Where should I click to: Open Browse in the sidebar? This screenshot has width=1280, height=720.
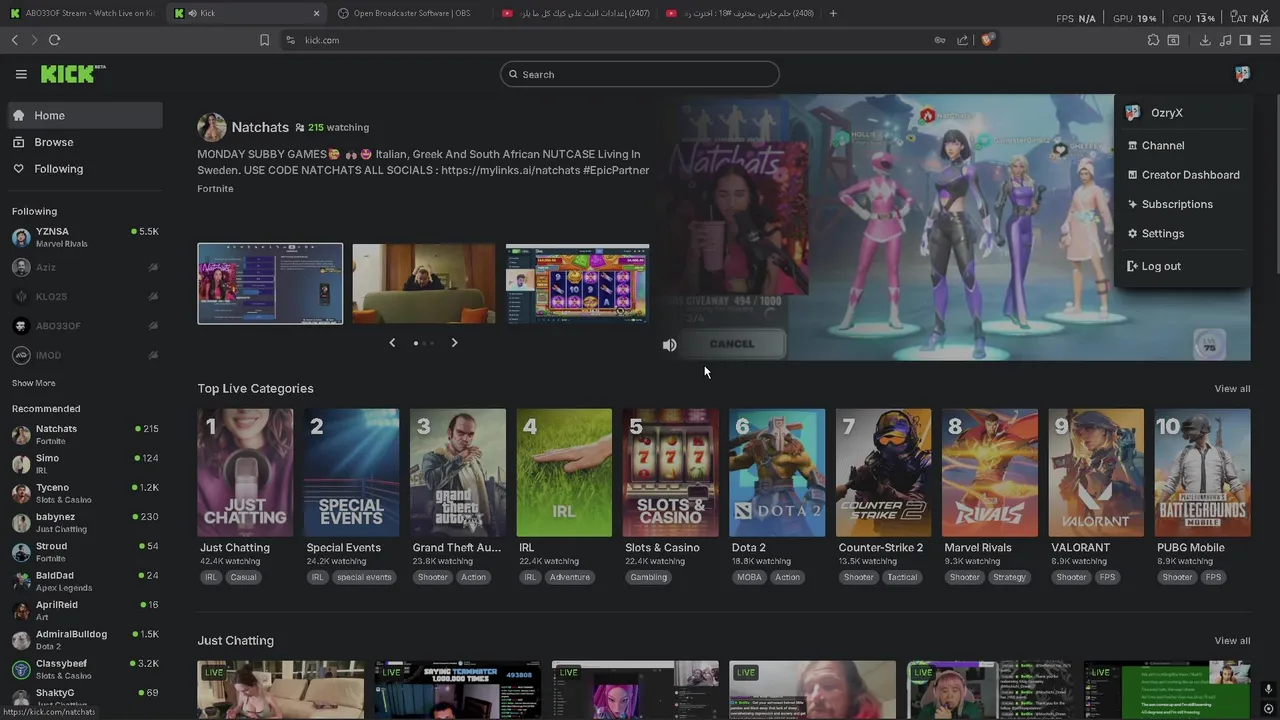tap(85, 142)
